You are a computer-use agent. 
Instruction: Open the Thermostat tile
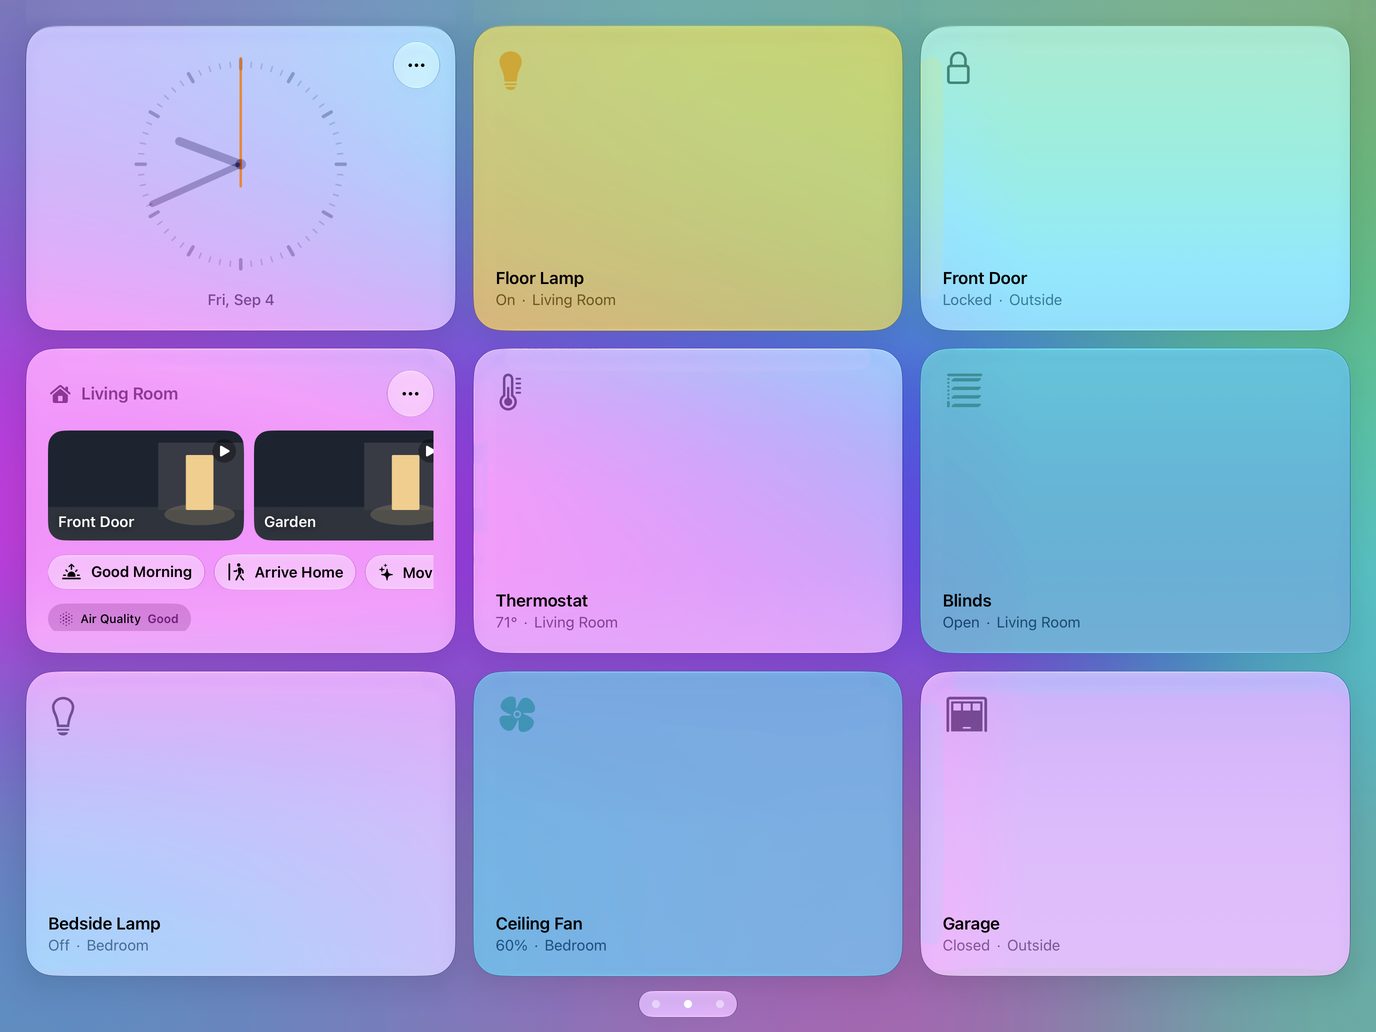click(688, 501)
